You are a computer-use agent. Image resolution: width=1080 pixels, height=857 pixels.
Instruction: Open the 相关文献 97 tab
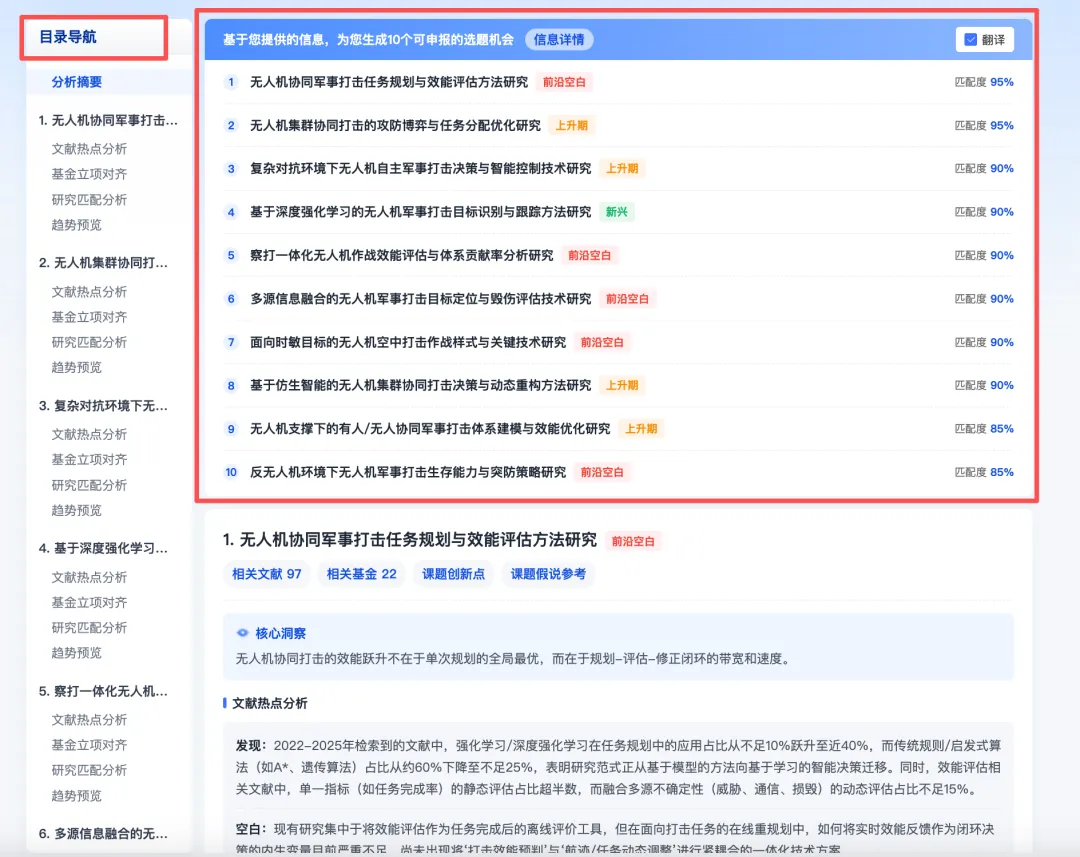point(267,574)
